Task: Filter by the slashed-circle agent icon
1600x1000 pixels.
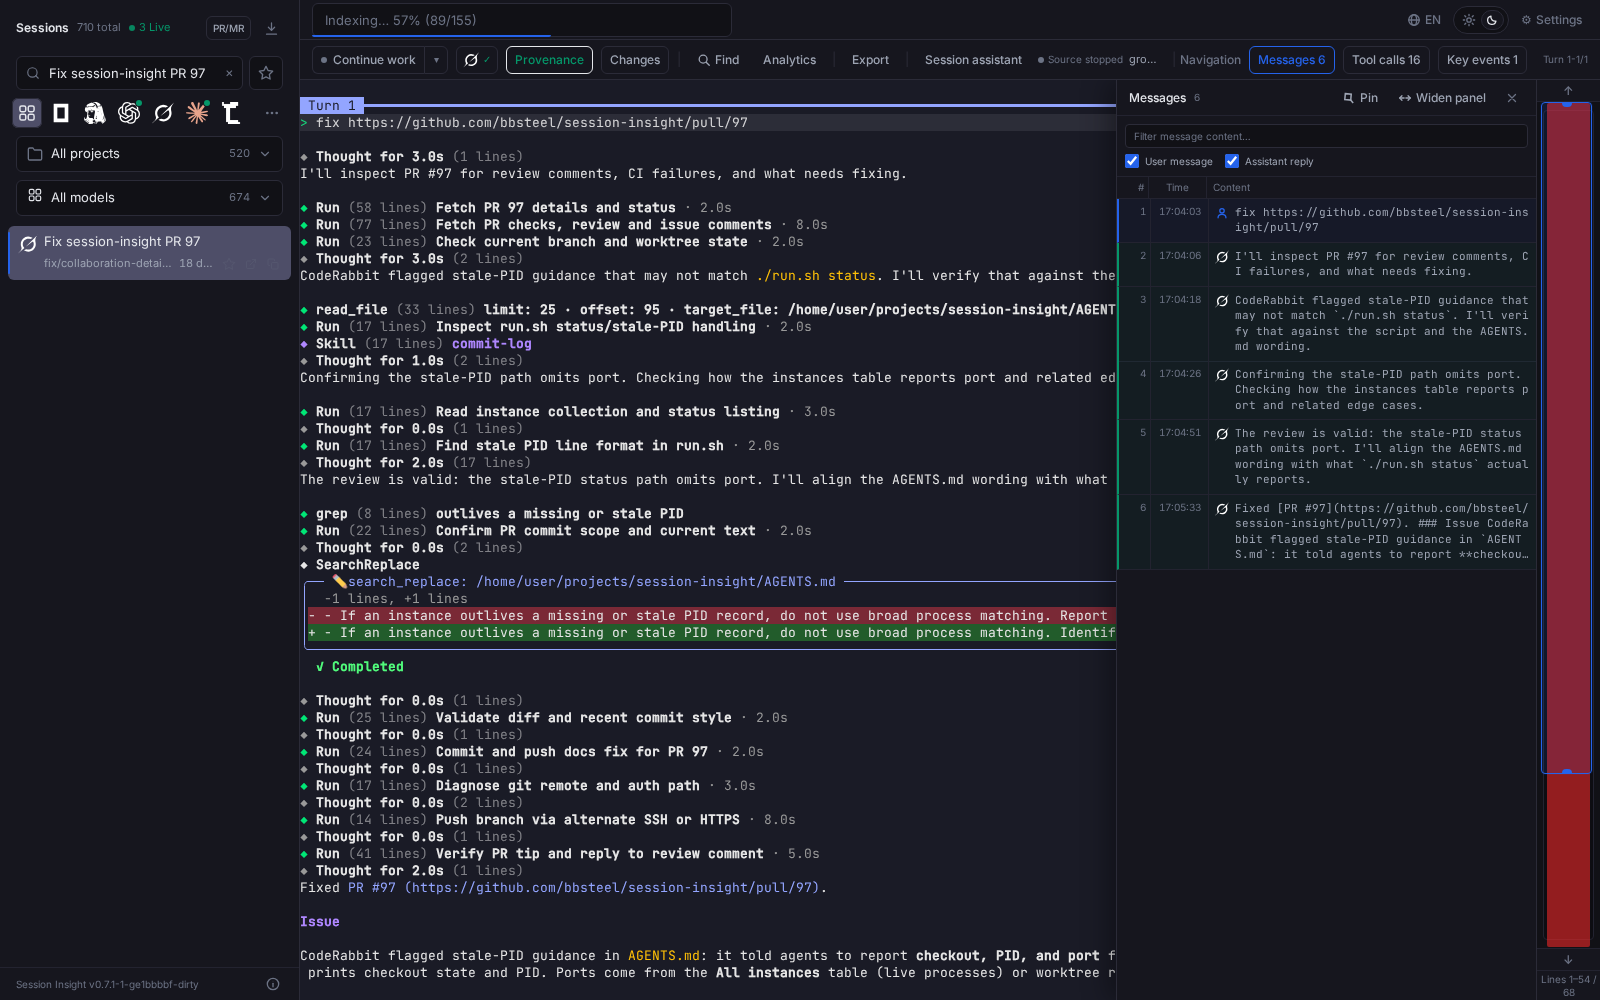Action: click(x=163, y=113)
